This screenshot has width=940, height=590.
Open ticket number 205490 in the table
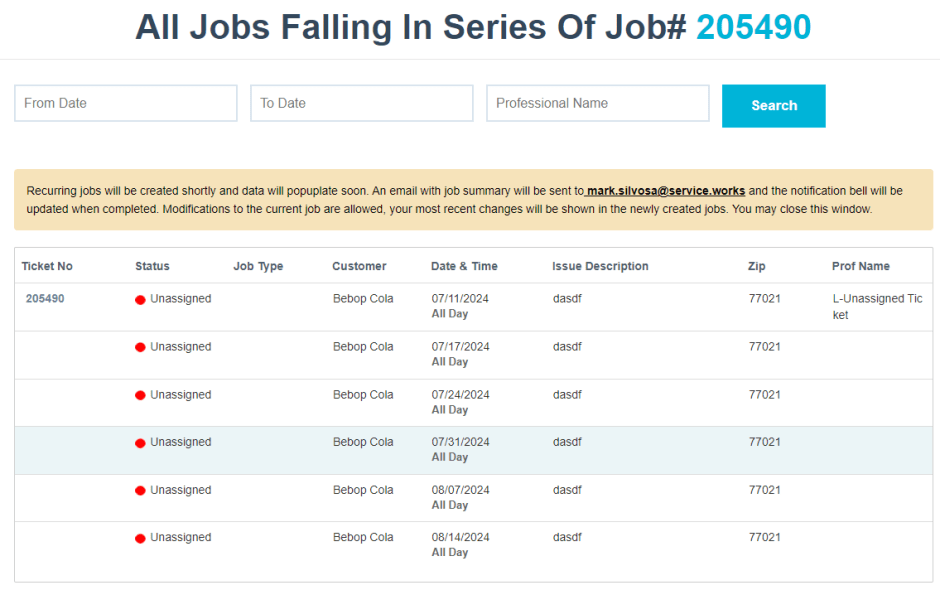pos(45,299)
